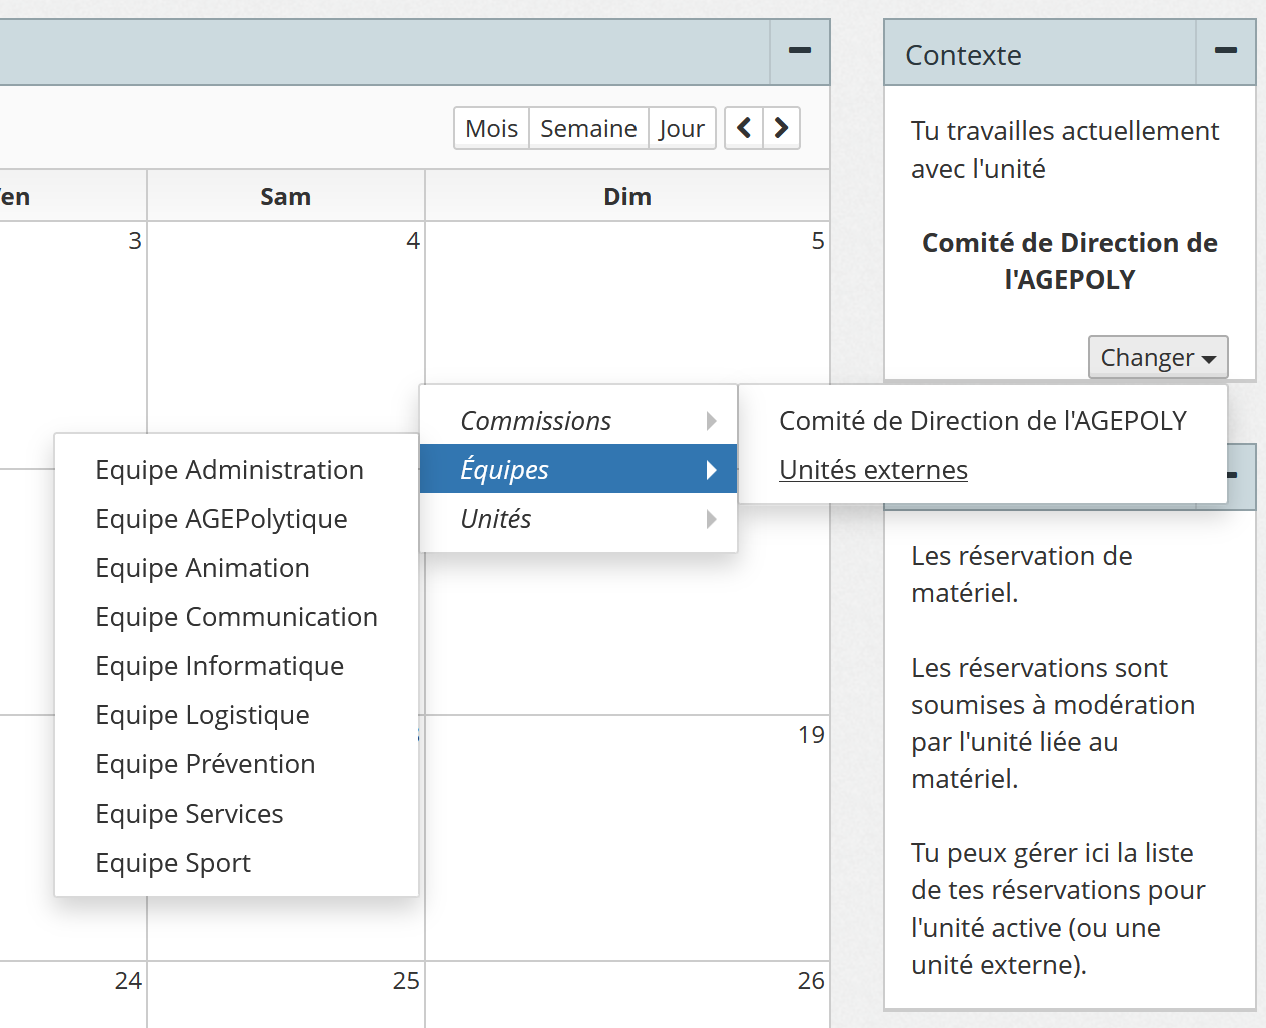Go to previous calendar period arrow
Screen dimensions: 1266x1028
744,128
